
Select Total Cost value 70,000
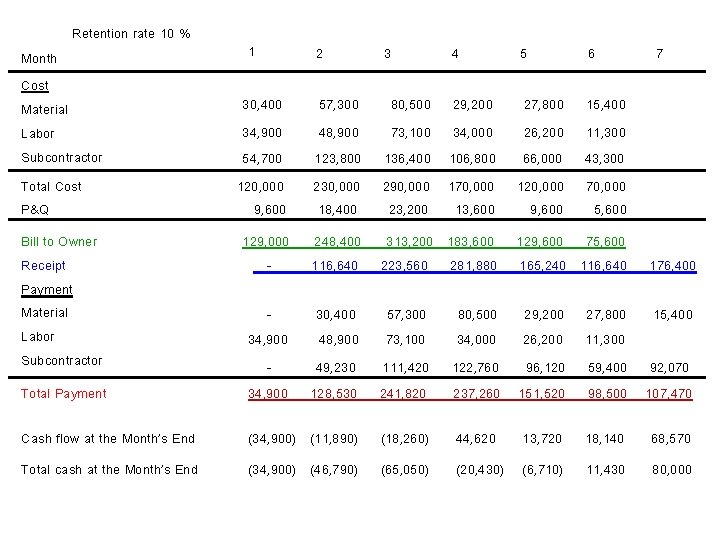(x=606, y=187)
